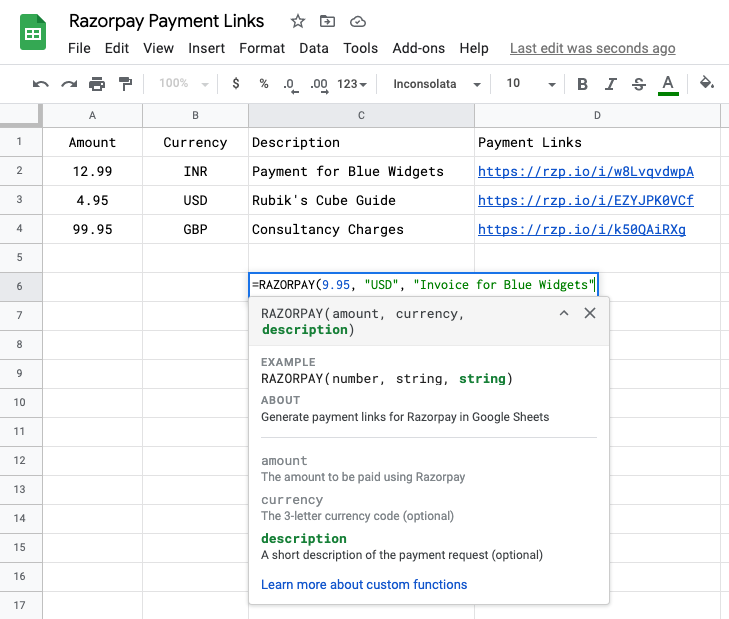This screenshot has height=619, width=729.
Task: Click the Redo icon
Action: [69, 84]
